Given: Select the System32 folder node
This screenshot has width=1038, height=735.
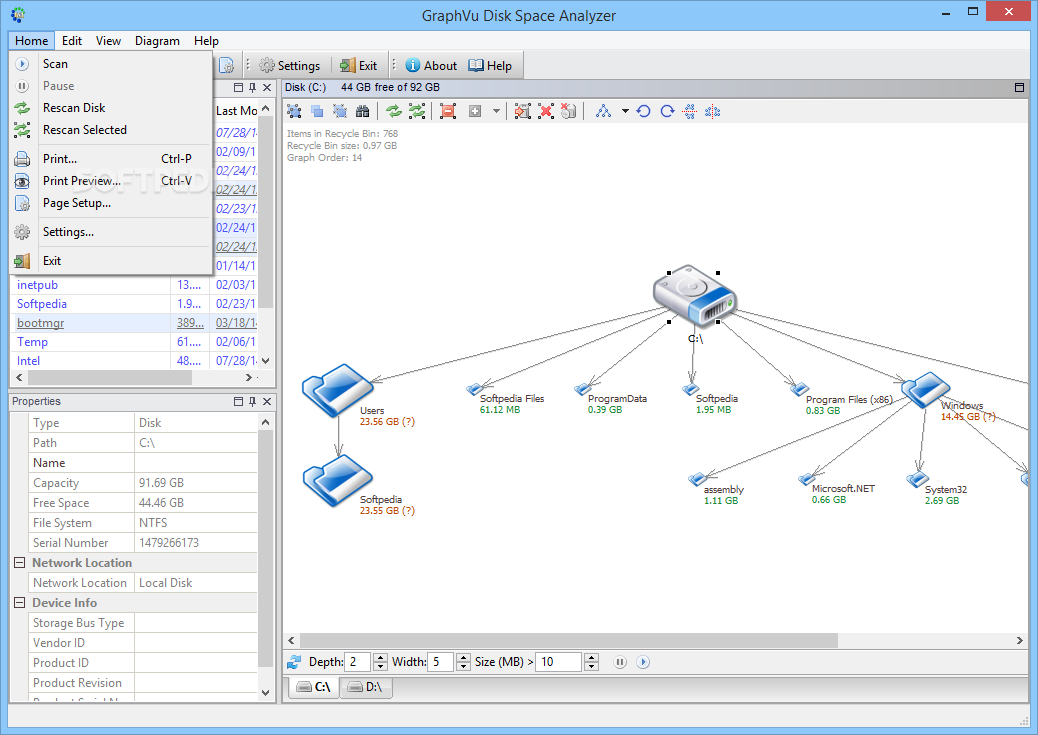Looking at the screenshot, I should (918, 479).
